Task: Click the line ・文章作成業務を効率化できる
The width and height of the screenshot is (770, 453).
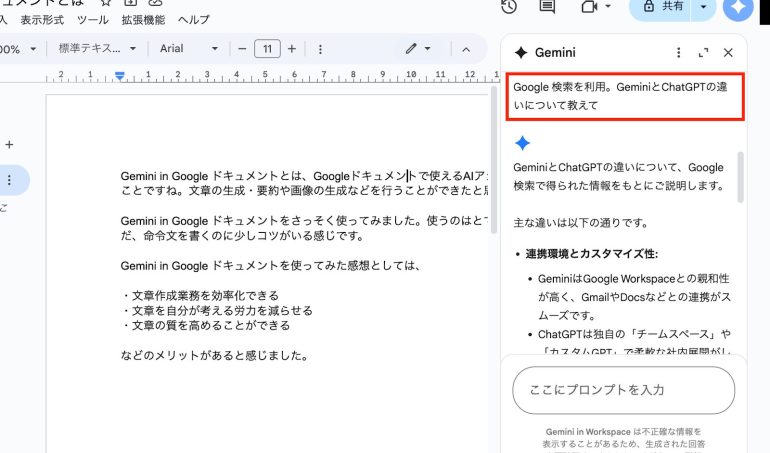Action: point(200,296)
